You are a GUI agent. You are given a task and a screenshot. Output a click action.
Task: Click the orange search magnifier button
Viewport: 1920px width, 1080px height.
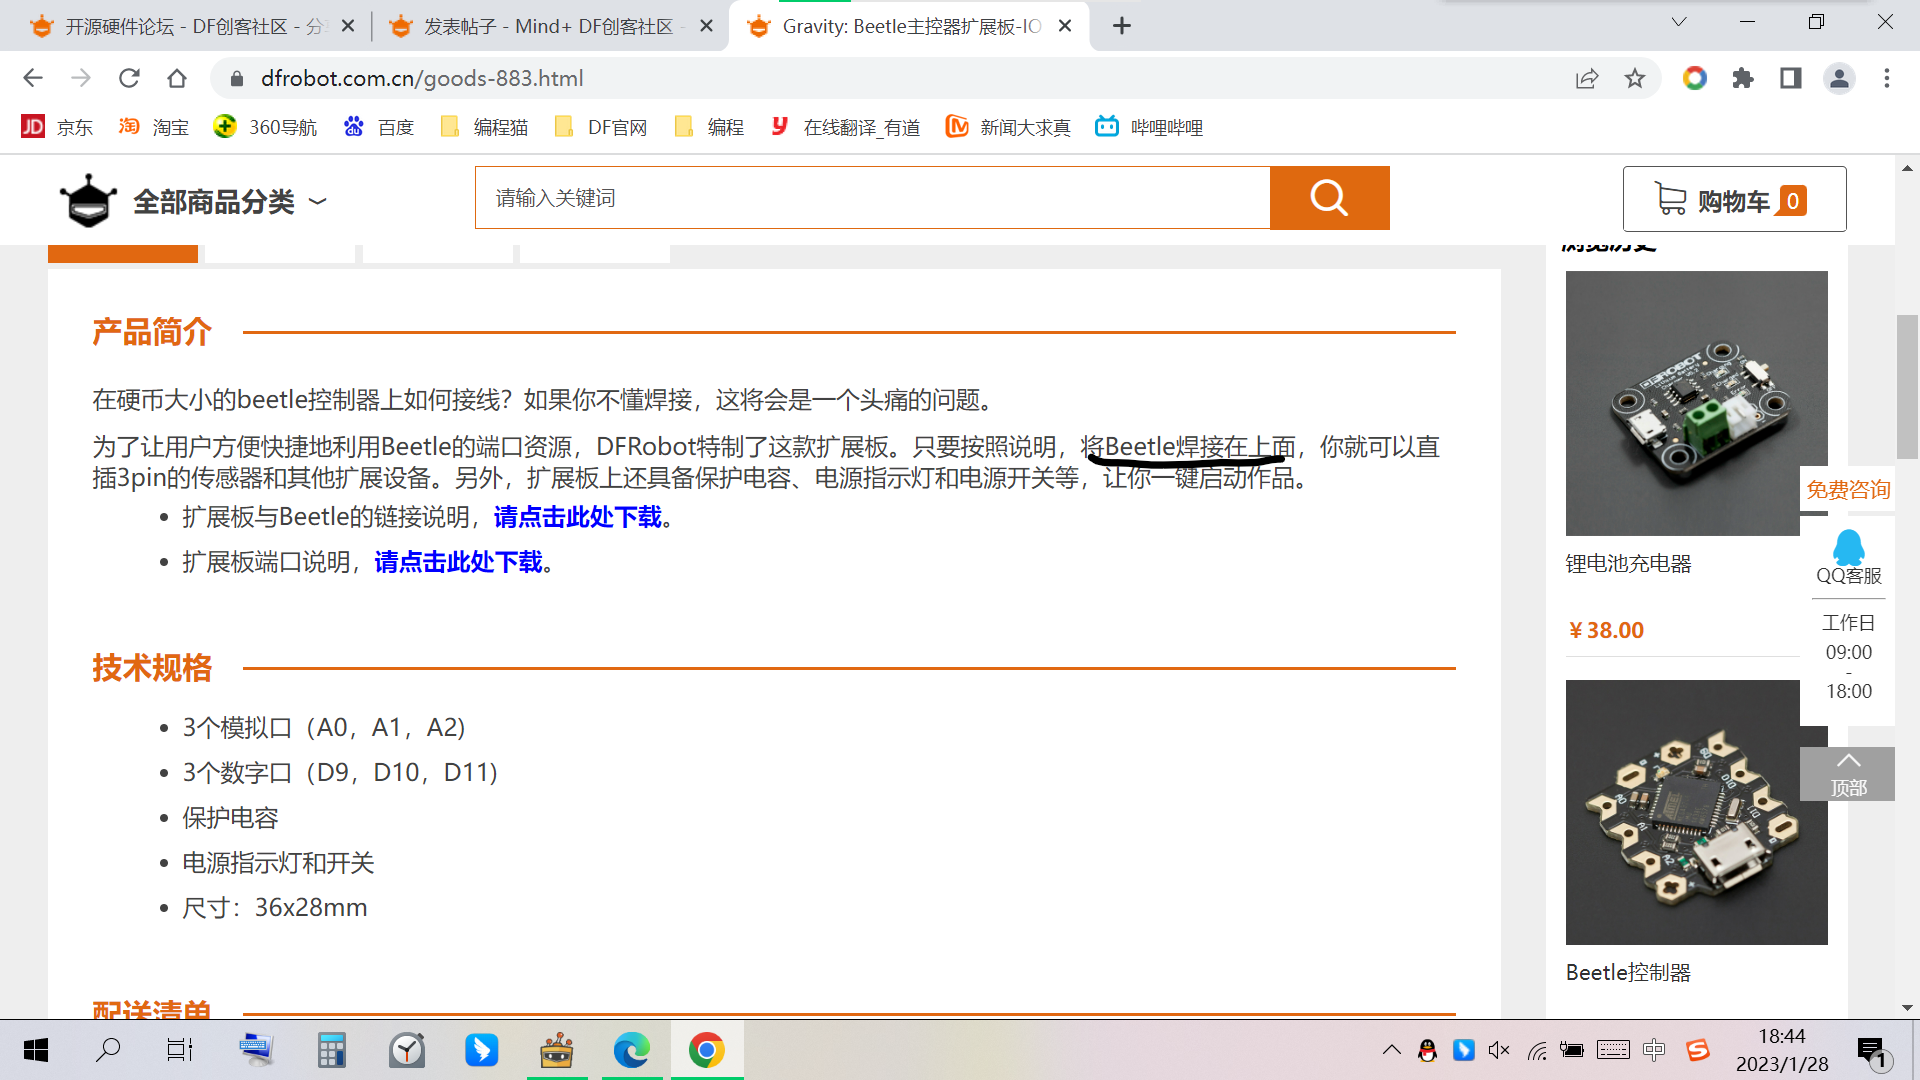1329,198
